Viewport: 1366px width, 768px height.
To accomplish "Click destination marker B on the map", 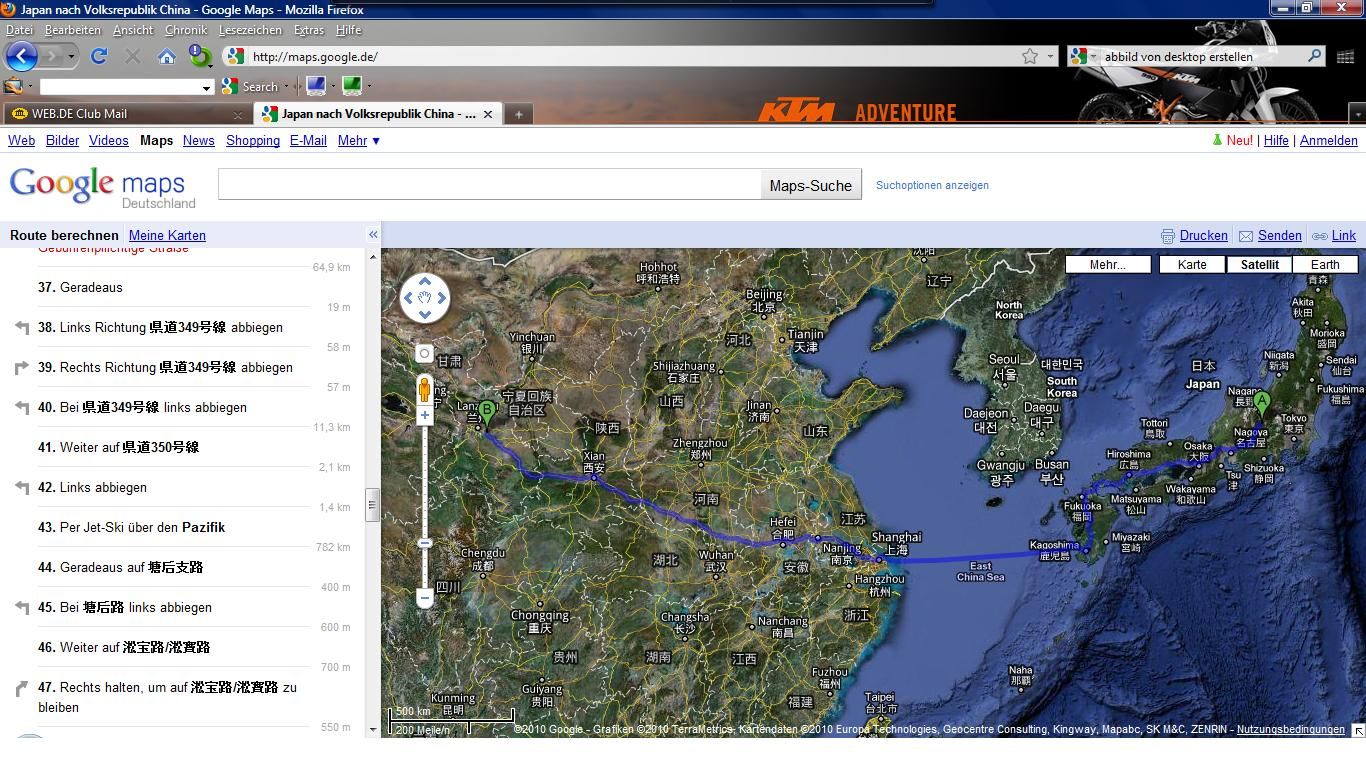I will 487,411.
